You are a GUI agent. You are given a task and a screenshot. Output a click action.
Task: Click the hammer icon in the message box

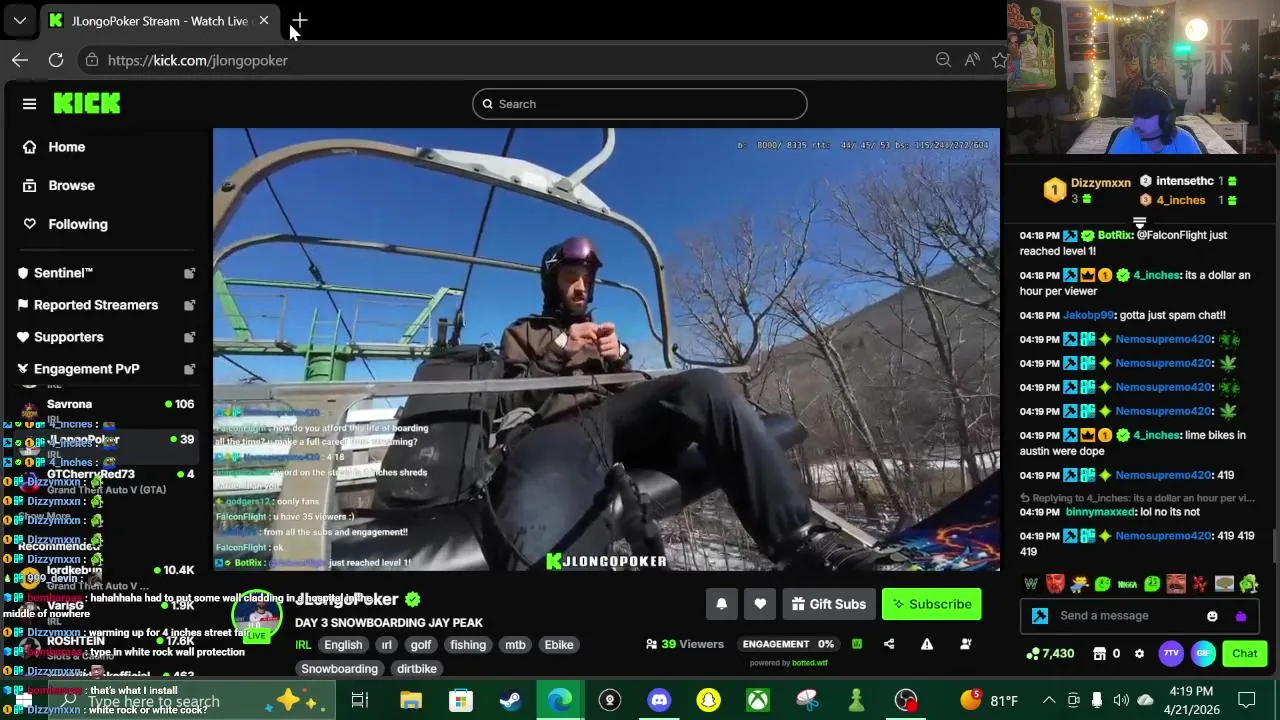pyautogui.click(x=1040, y=616)
